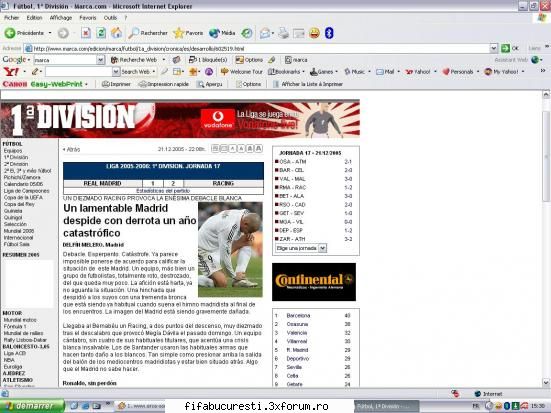Click the Stop loading icon
Image resolution: width=551 pixels, height=413 pixels.
coord(85,33)
